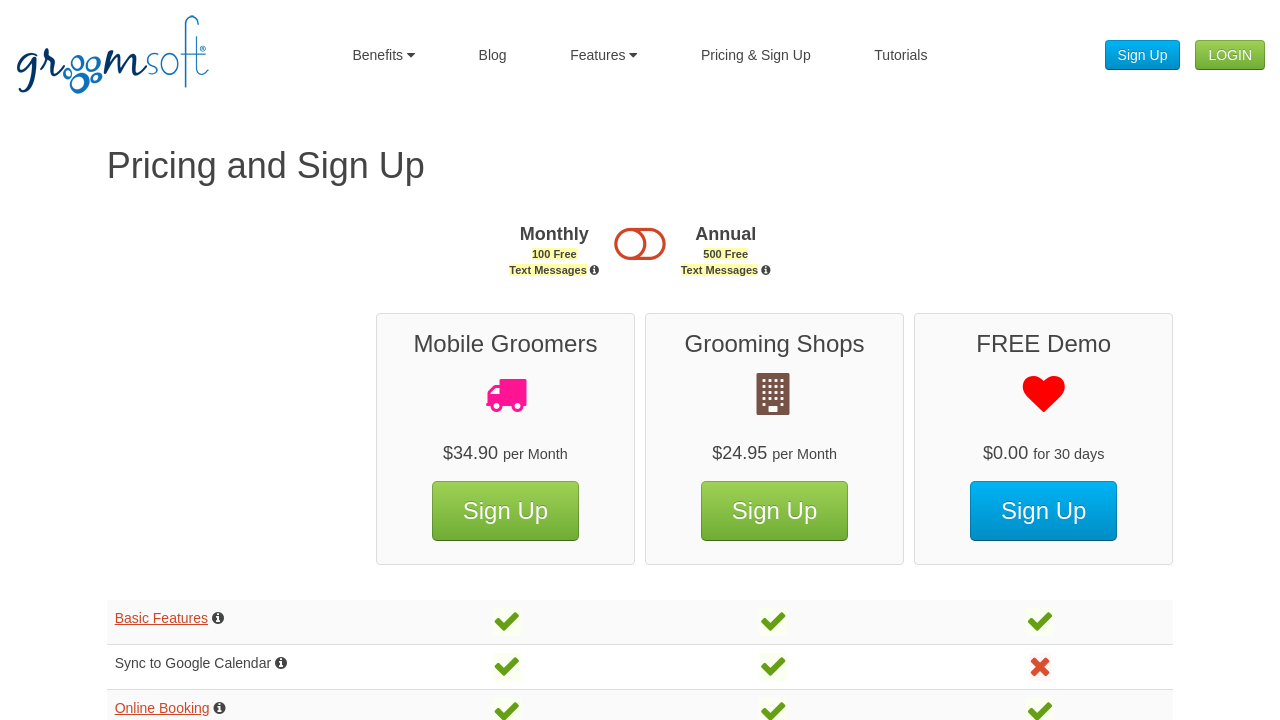The width and height of the screenshot is (1280, 720).
Task: Open the Basic Features link
Action: pyautogui.click(x=161, y=618)
